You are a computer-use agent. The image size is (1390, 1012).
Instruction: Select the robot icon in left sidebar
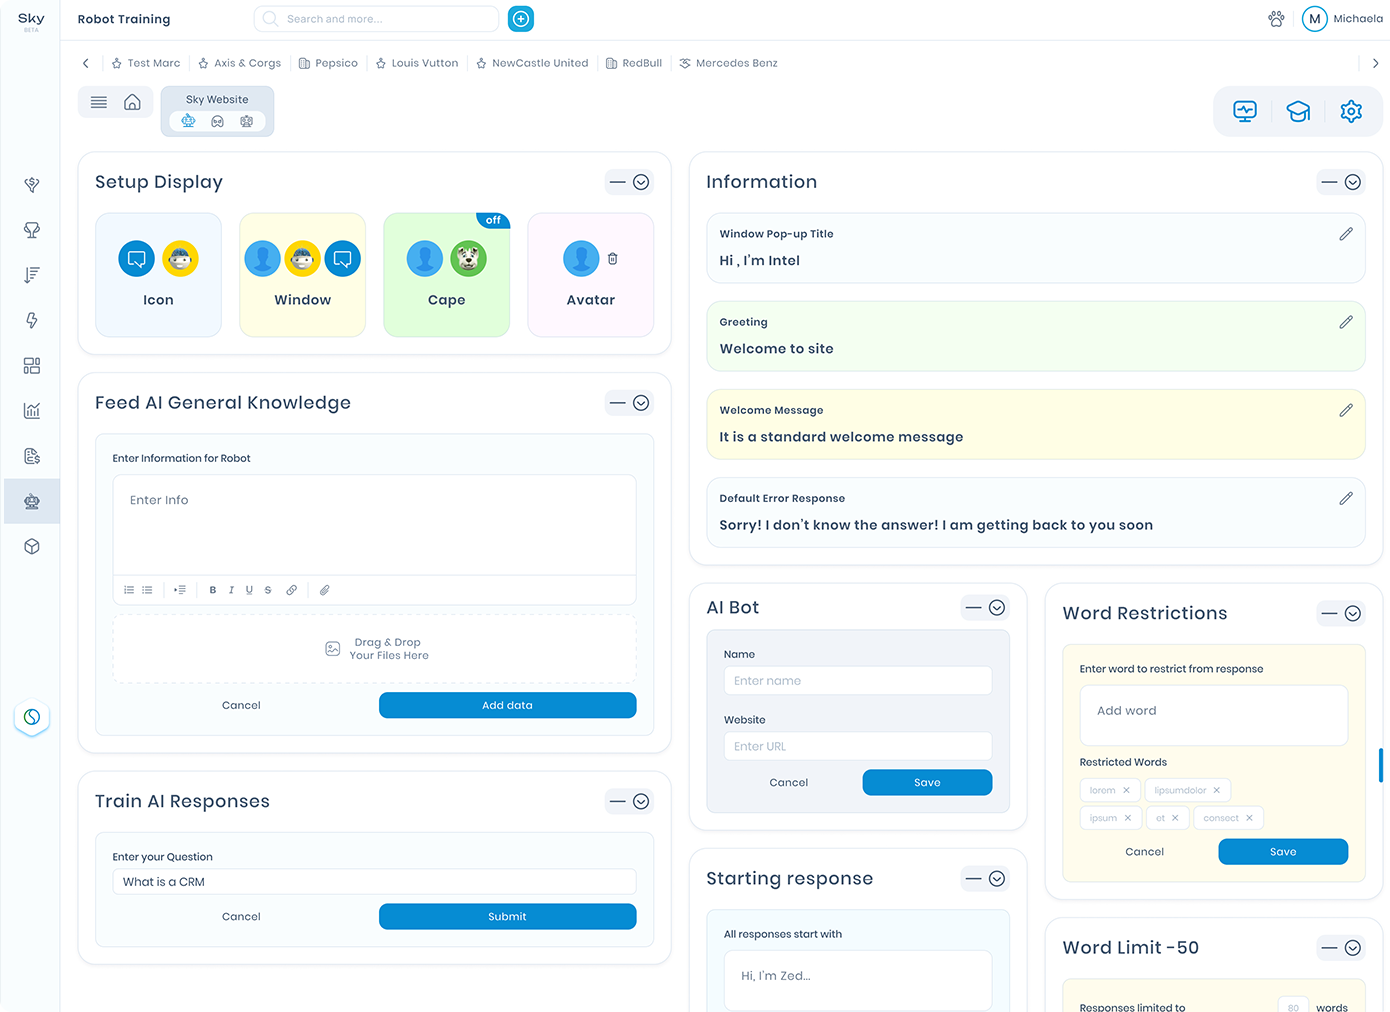[x=32, y=501]
